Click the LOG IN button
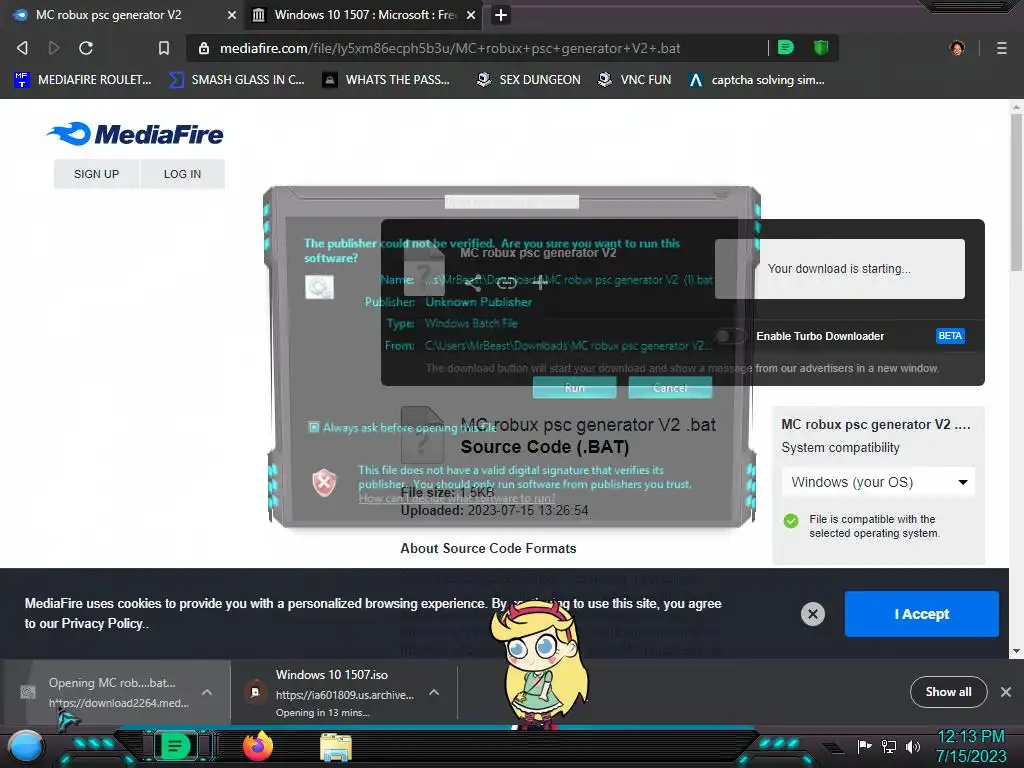Viewport: 1024px width, 768px height. [x=182, y=174]
